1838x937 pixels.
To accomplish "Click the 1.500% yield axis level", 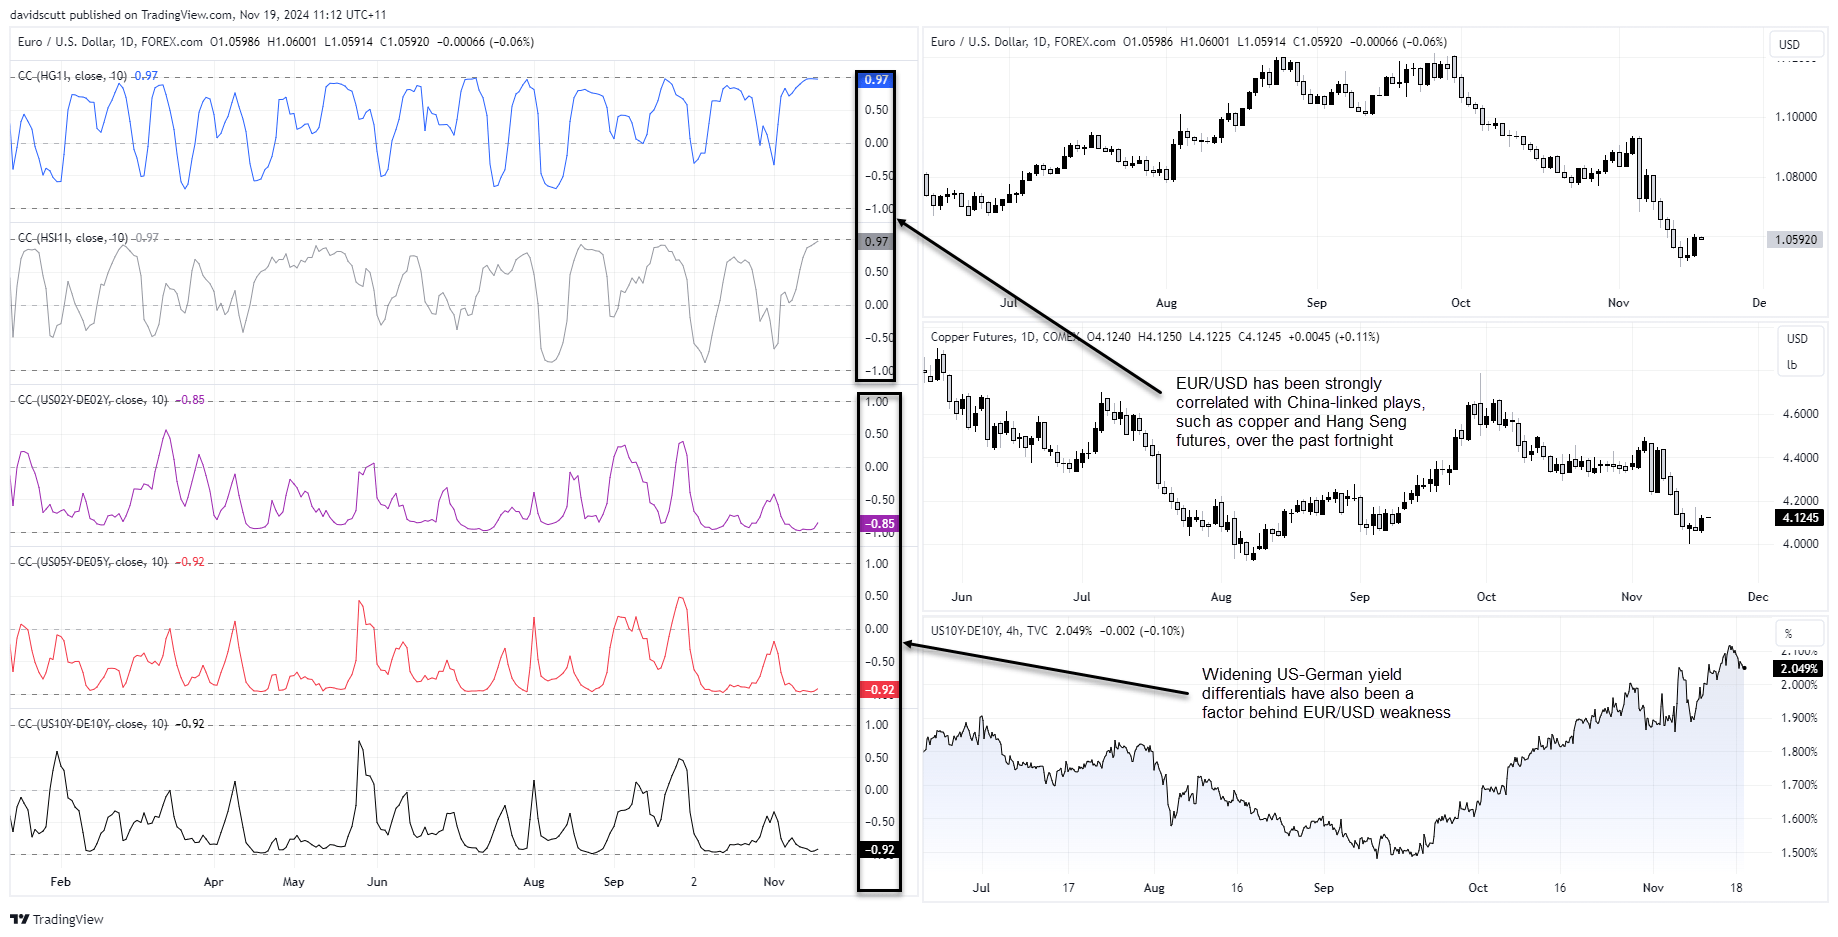I will pyautogui.click(x=1799, y=853).
